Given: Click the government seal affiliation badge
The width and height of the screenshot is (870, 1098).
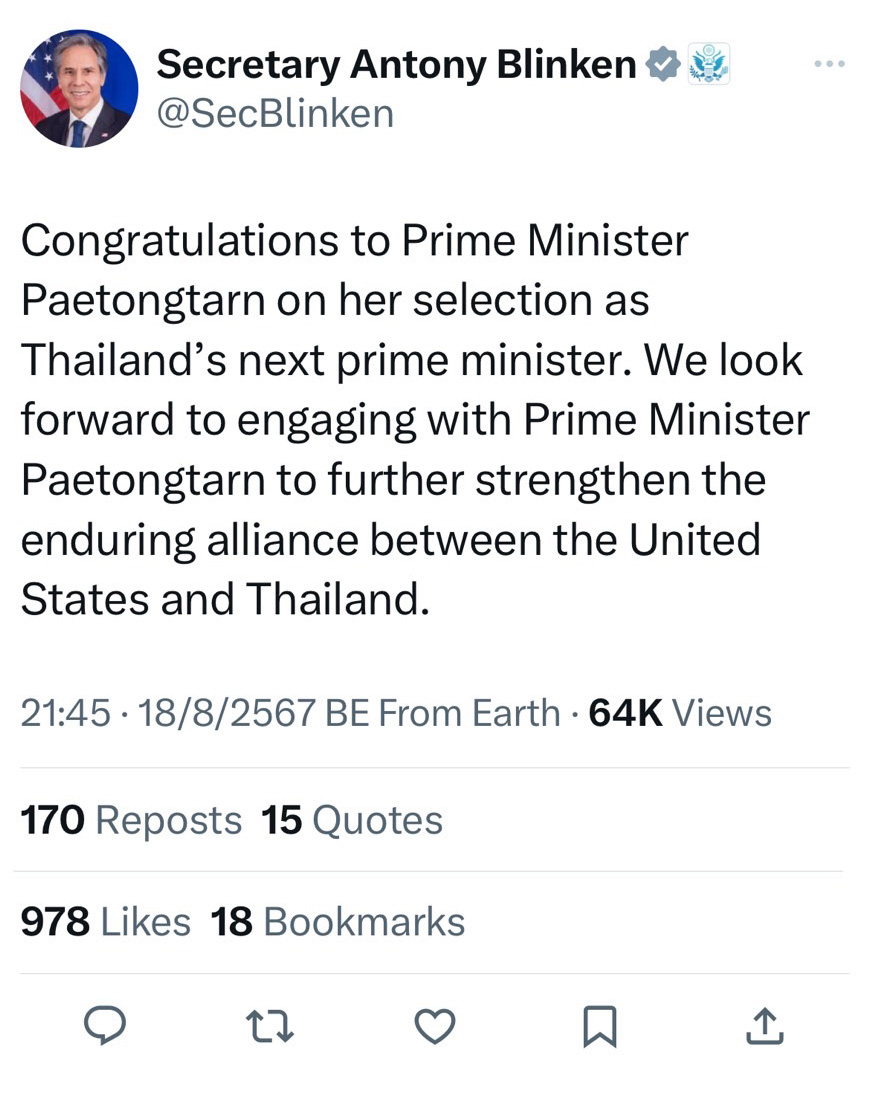Looking at the screenshot, I should (x=709, y=64).
